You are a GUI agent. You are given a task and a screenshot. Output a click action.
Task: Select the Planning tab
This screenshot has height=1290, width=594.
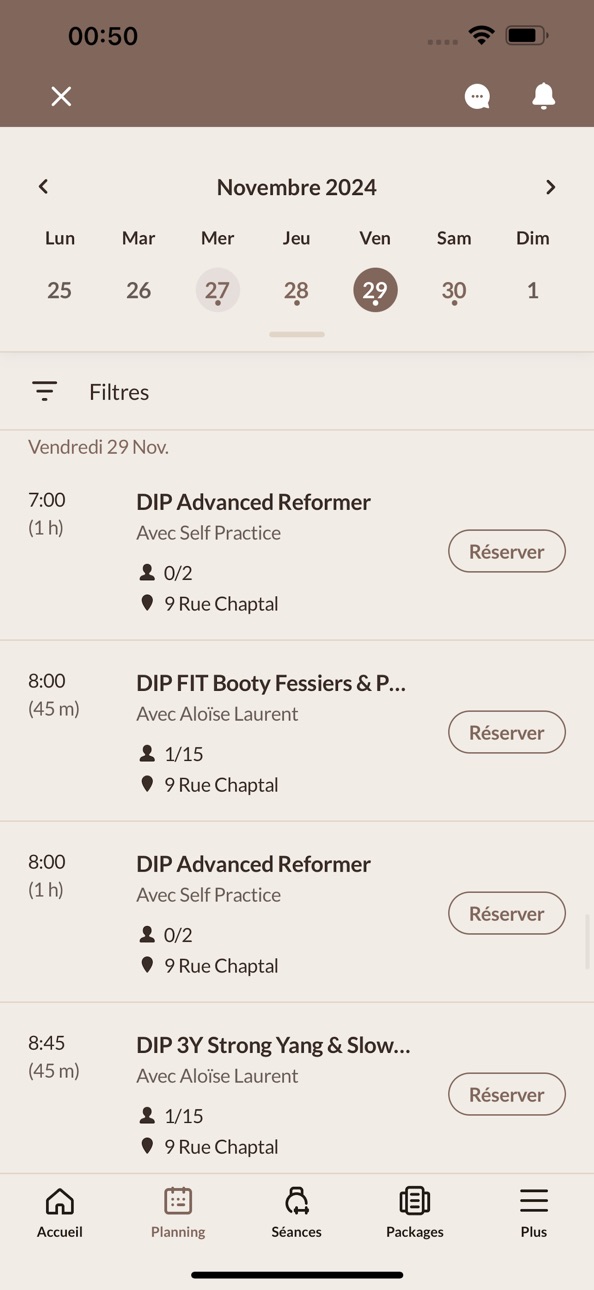coord(178,1212)
